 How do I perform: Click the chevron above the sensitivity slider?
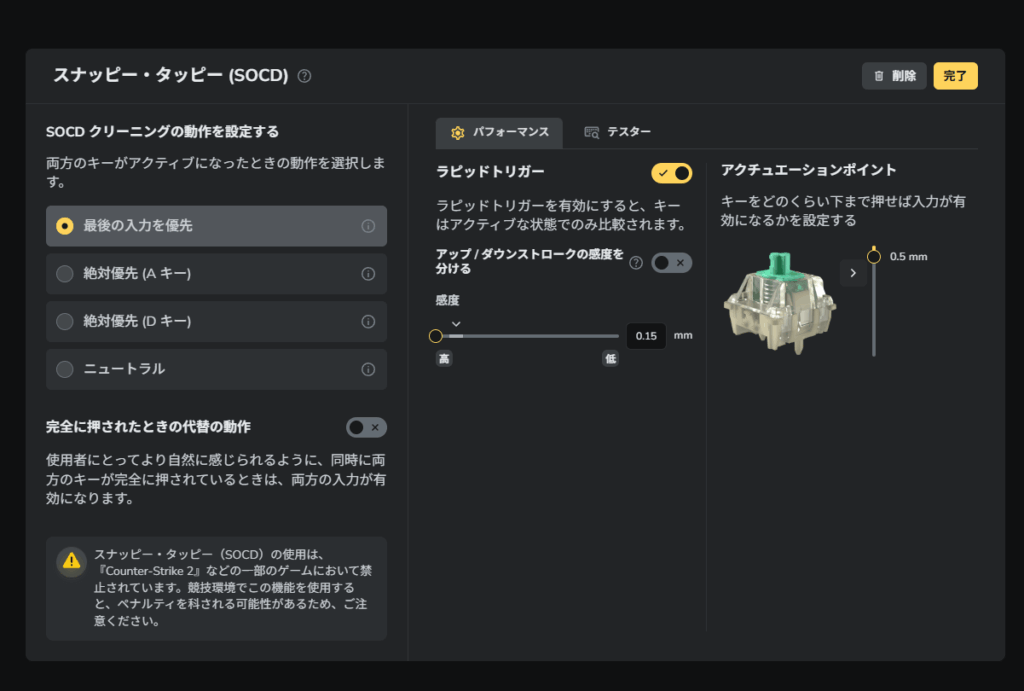pyautogui.click(x=456, y=323)
